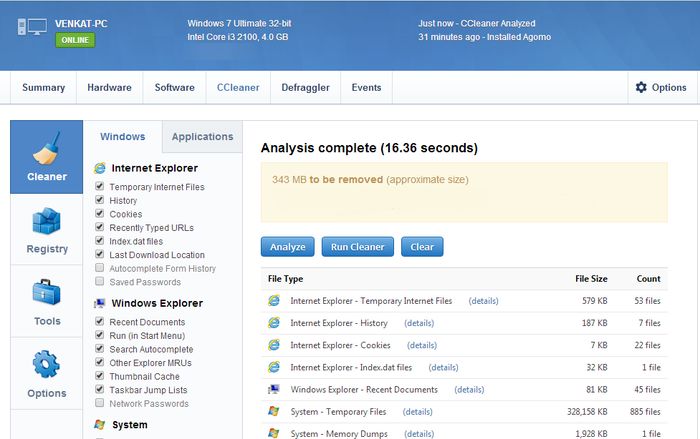The width and height of the screenshot is (700, 439).
Task: Click the Windows Explorer icon in sidebar header
Action: 99,303
